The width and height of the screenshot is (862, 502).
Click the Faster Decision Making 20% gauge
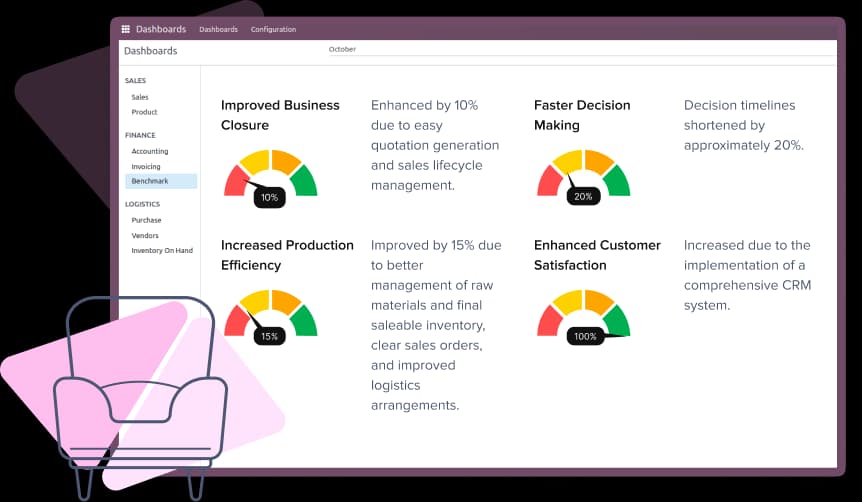point(584,178)
